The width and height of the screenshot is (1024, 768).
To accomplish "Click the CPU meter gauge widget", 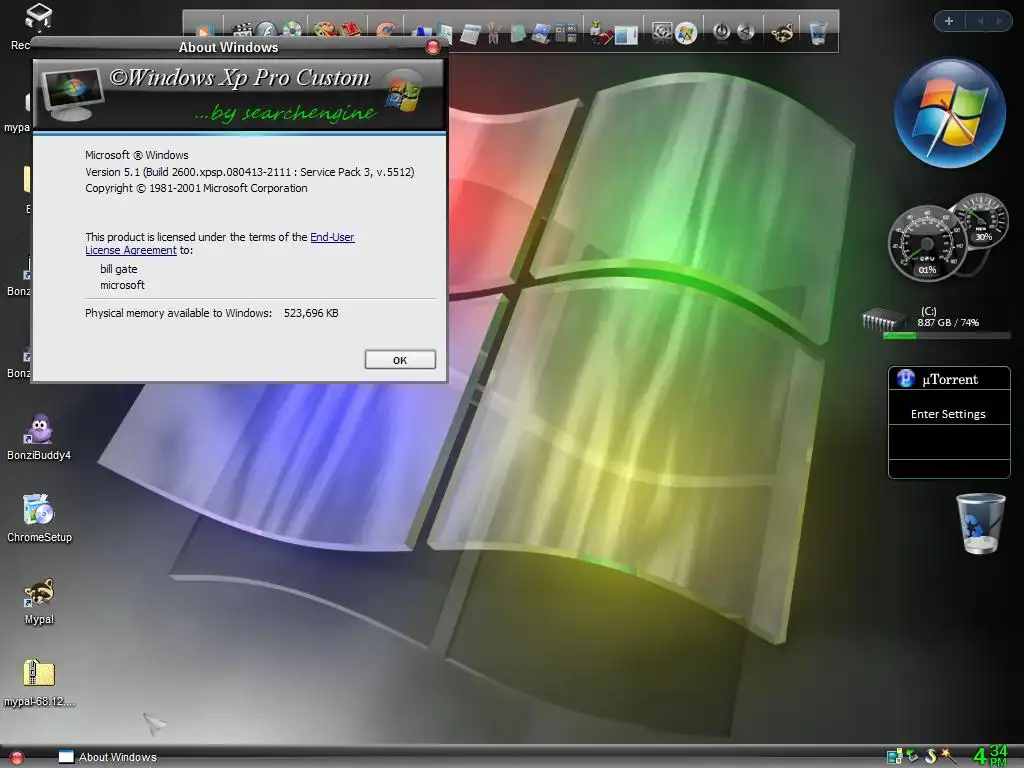I will [x=926, y=243].
